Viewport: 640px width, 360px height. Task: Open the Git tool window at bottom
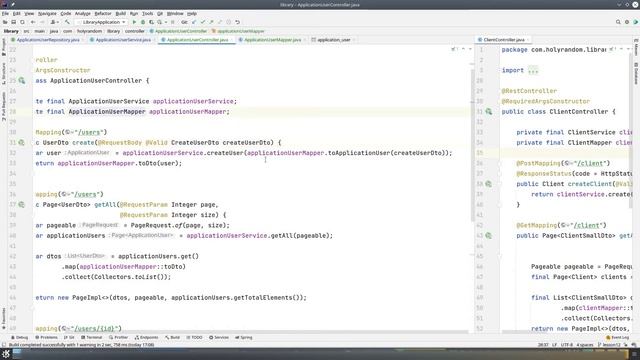point(69,338)
